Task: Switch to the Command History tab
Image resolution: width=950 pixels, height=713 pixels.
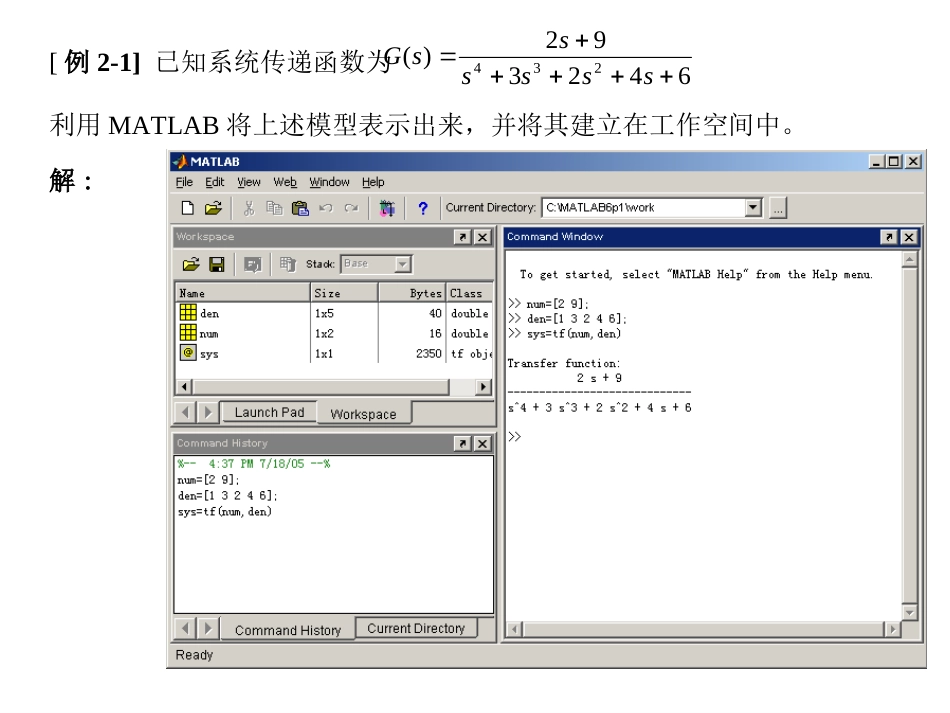Action: tap(288, 630)
